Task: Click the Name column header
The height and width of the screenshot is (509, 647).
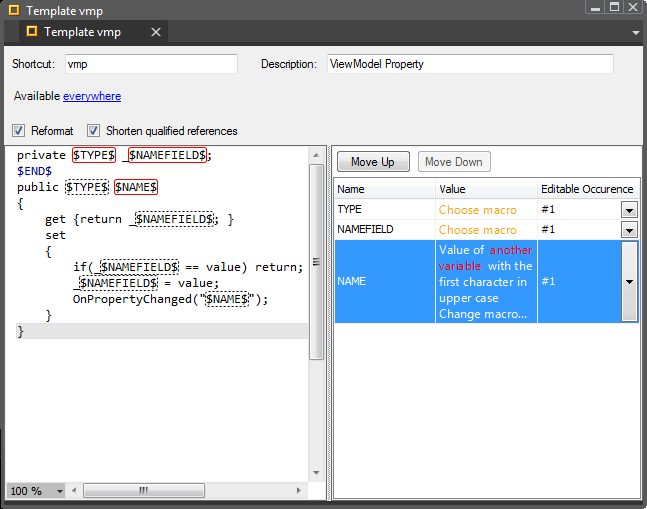Action: coord(385,189)
